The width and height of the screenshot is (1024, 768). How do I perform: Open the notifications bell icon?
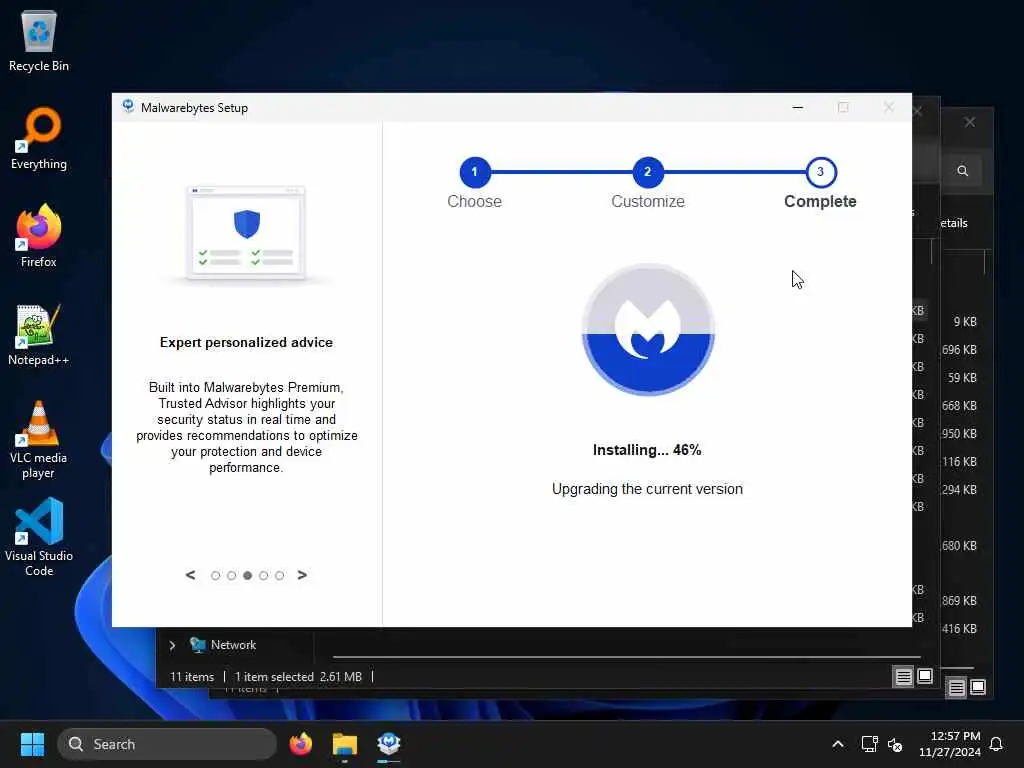click(x=997, y=744)
